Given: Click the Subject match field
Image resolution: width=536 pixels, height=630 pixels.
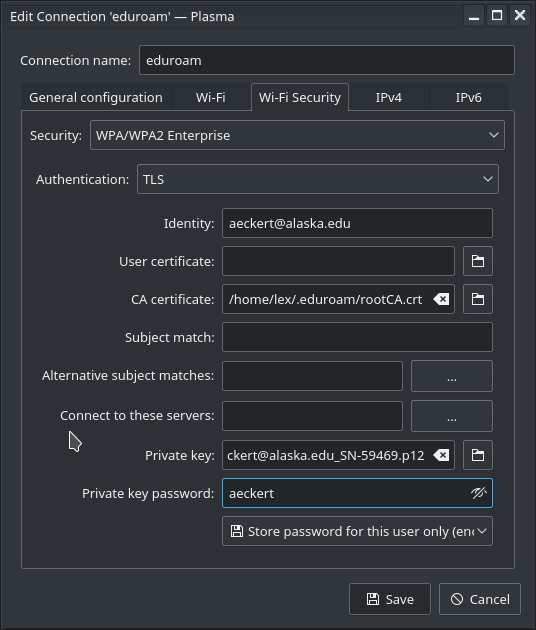Looking at the screenshot, I should (x=357, y=337).
